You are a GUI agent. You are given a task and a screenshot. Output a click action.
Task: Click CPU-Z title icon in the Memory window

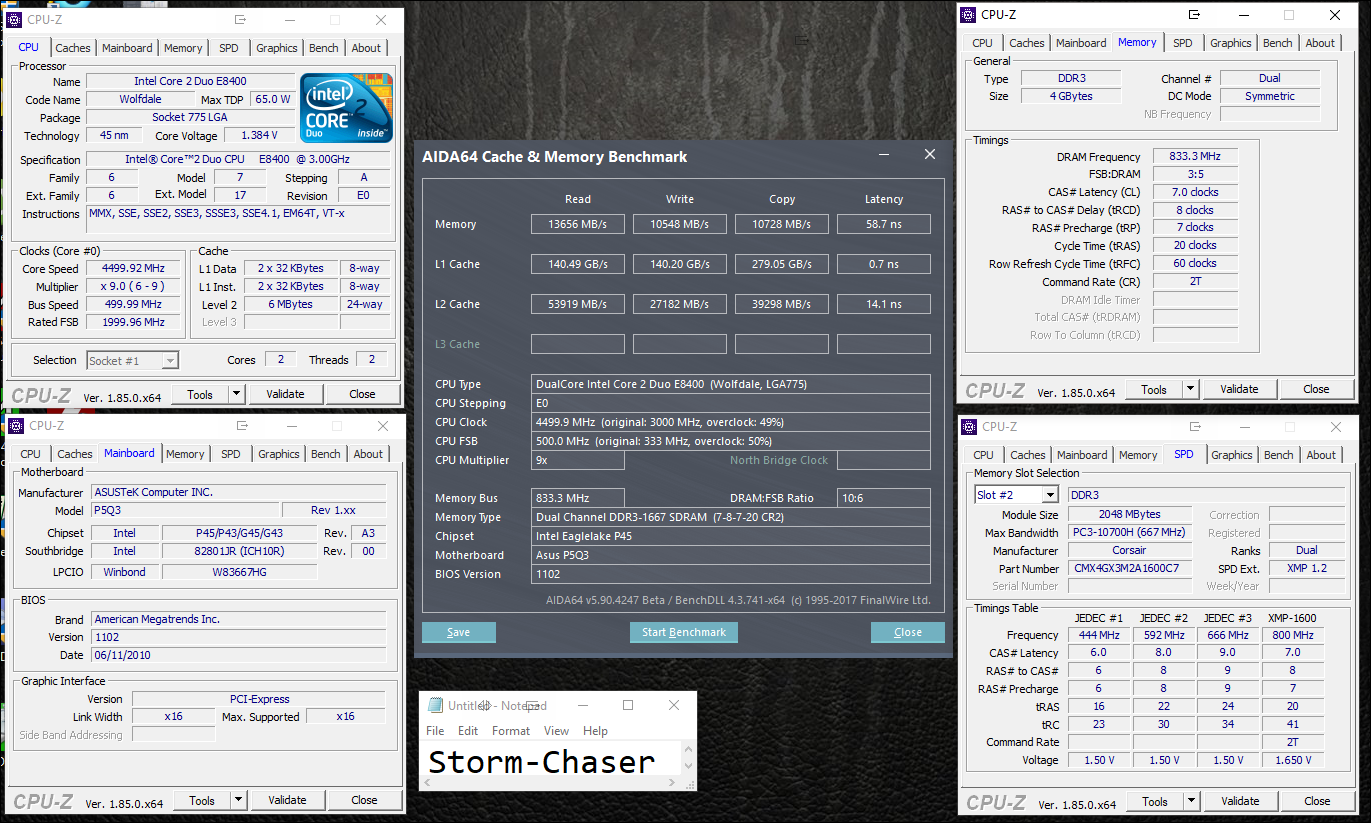[x=968, y=14]
